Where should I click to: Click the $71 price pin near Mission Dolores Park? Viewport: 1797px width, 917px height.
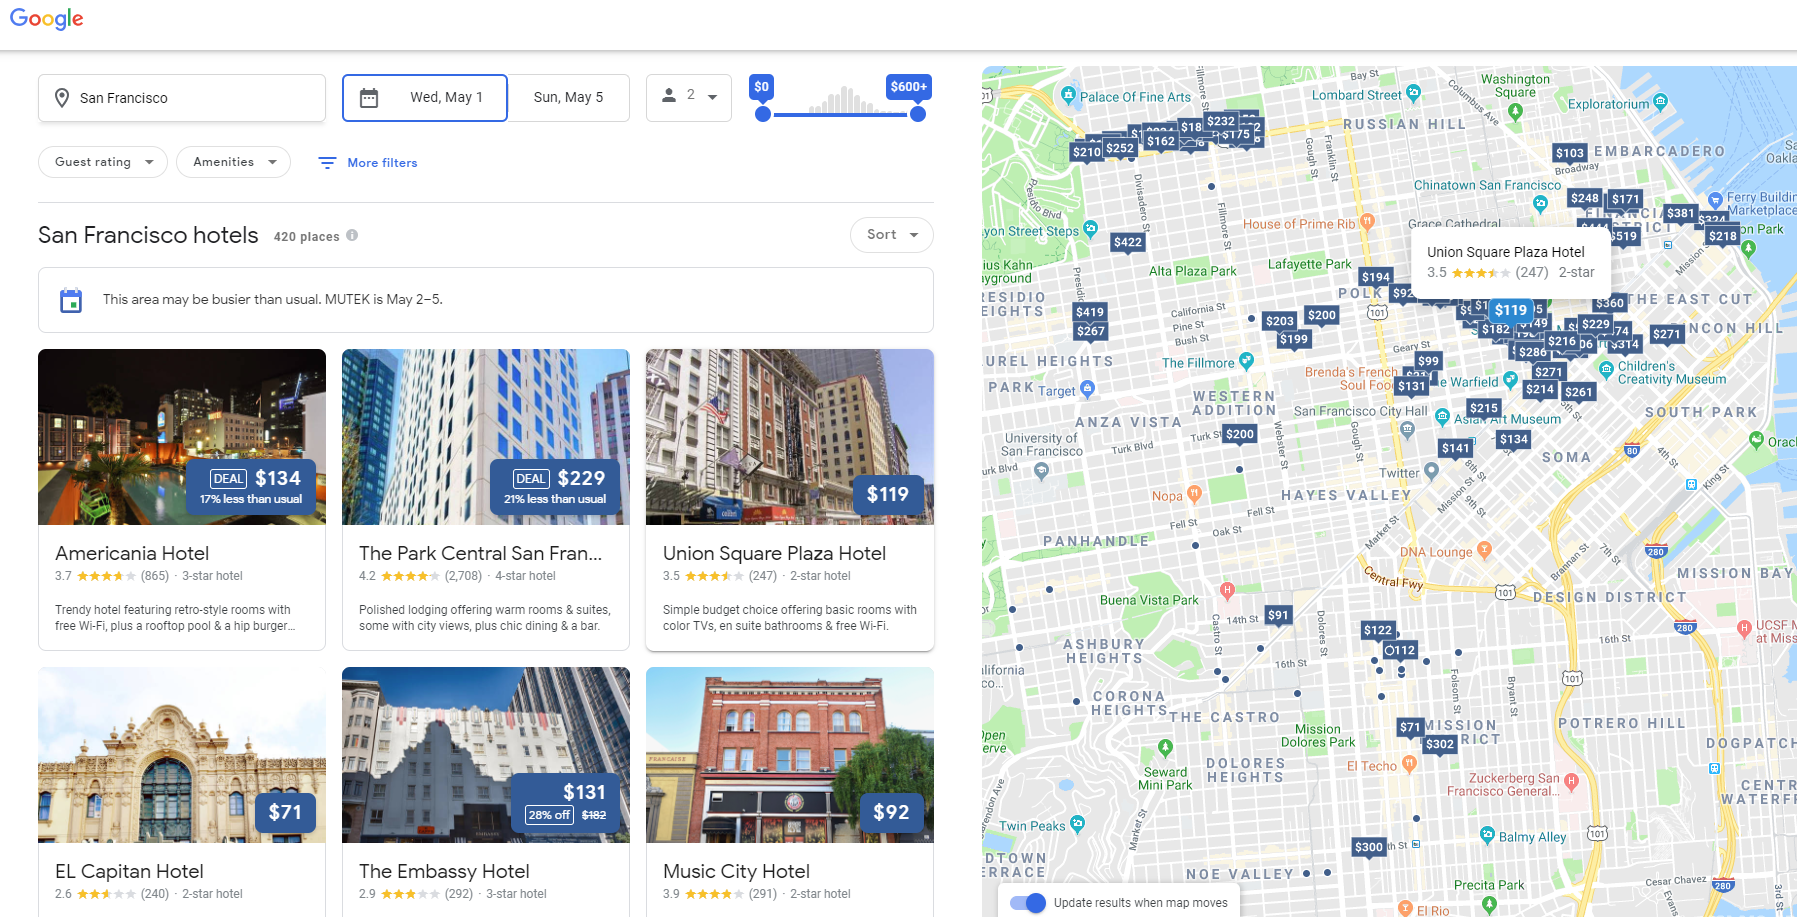pos(1410,727)
